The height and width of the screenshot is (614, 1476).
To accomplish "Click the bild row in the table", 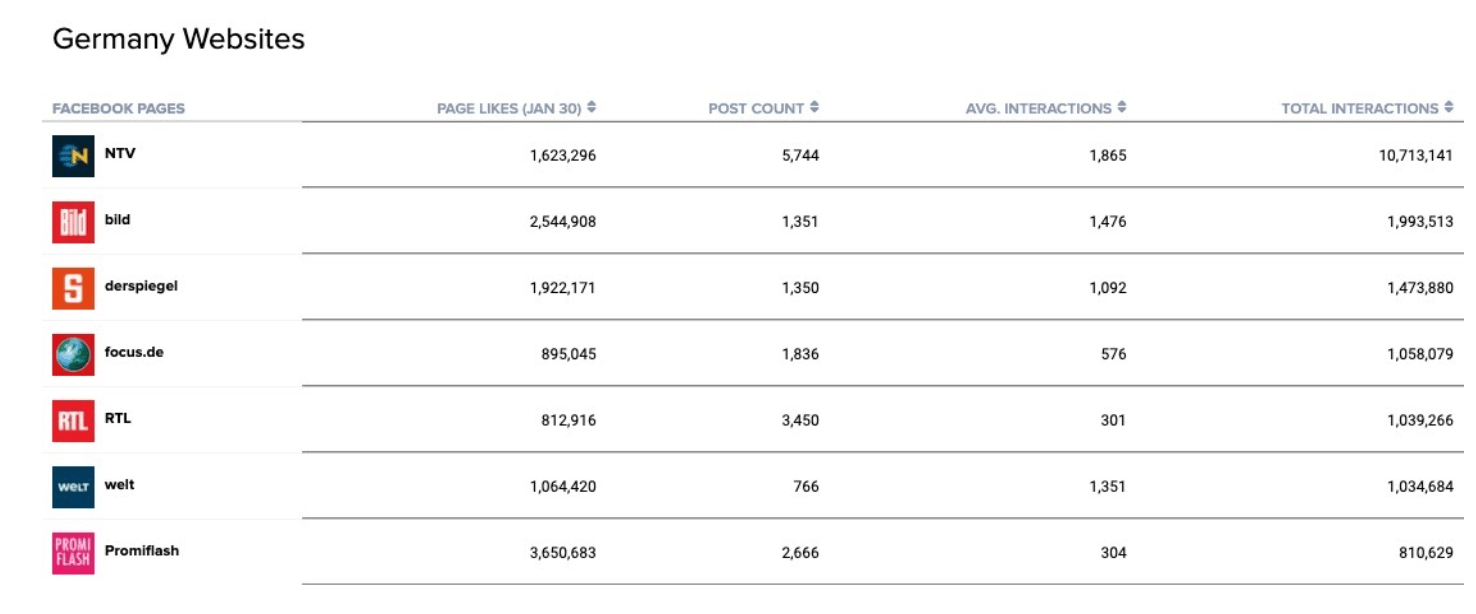I will 700,219.
